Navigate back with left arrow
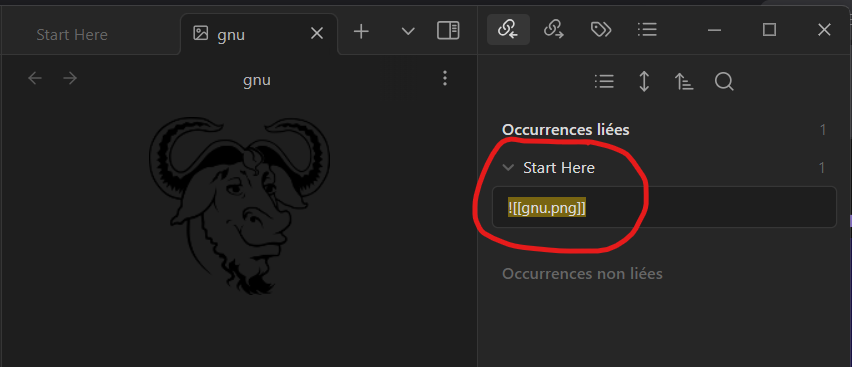The width and height of the screenshot is (852, 367). point(35,78)
